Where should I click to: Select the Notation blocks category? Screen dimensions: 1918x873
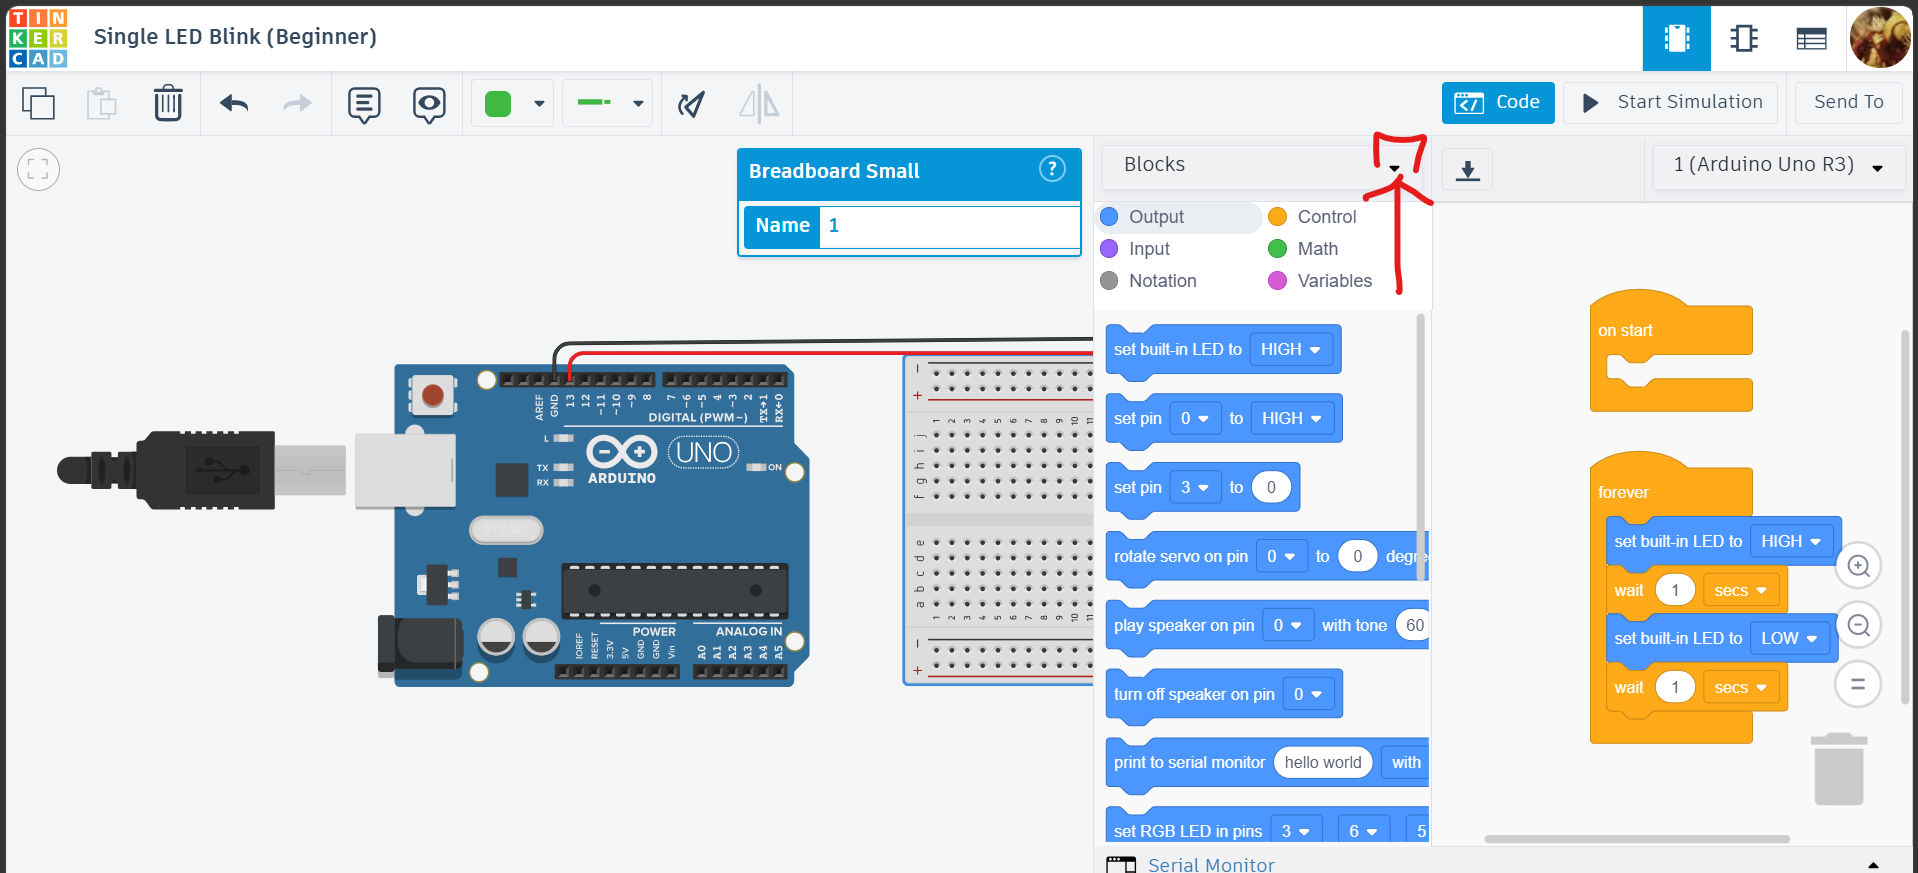click(x=1148, y=281)
